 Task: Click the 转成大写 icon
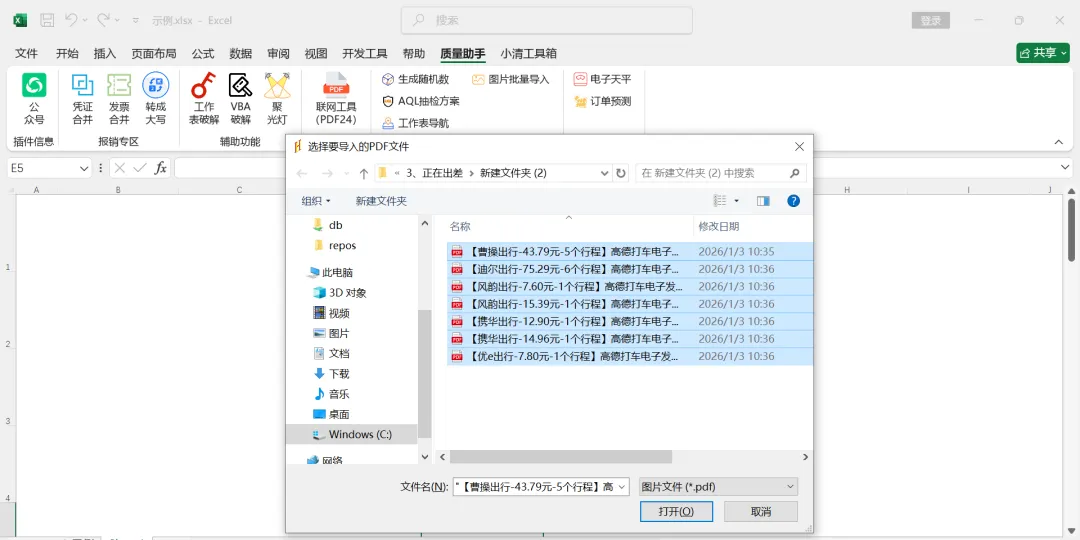pyautogui.click(x=156, y=85)
